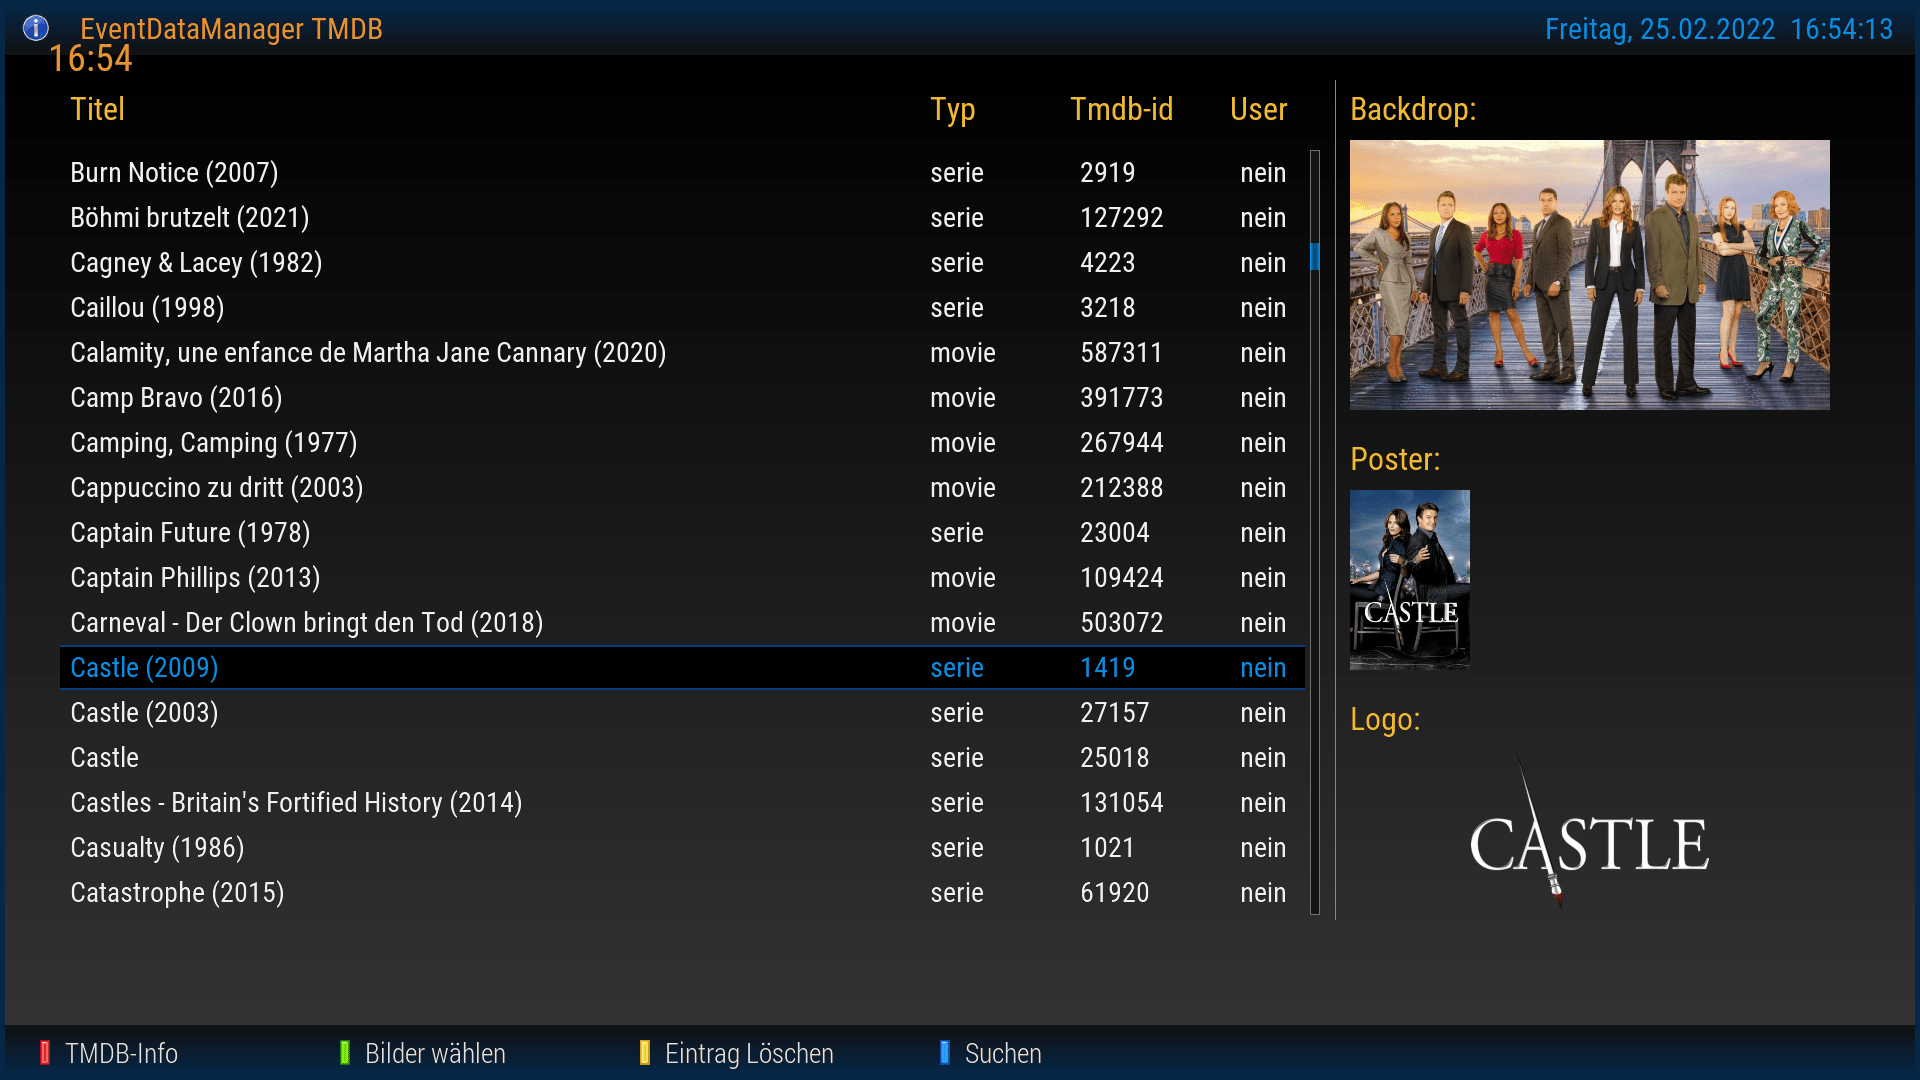The height and width of the screenshot is (1080, 1920).
Task: Click the Castle poster thumbnail
Action: point(1409,579)
